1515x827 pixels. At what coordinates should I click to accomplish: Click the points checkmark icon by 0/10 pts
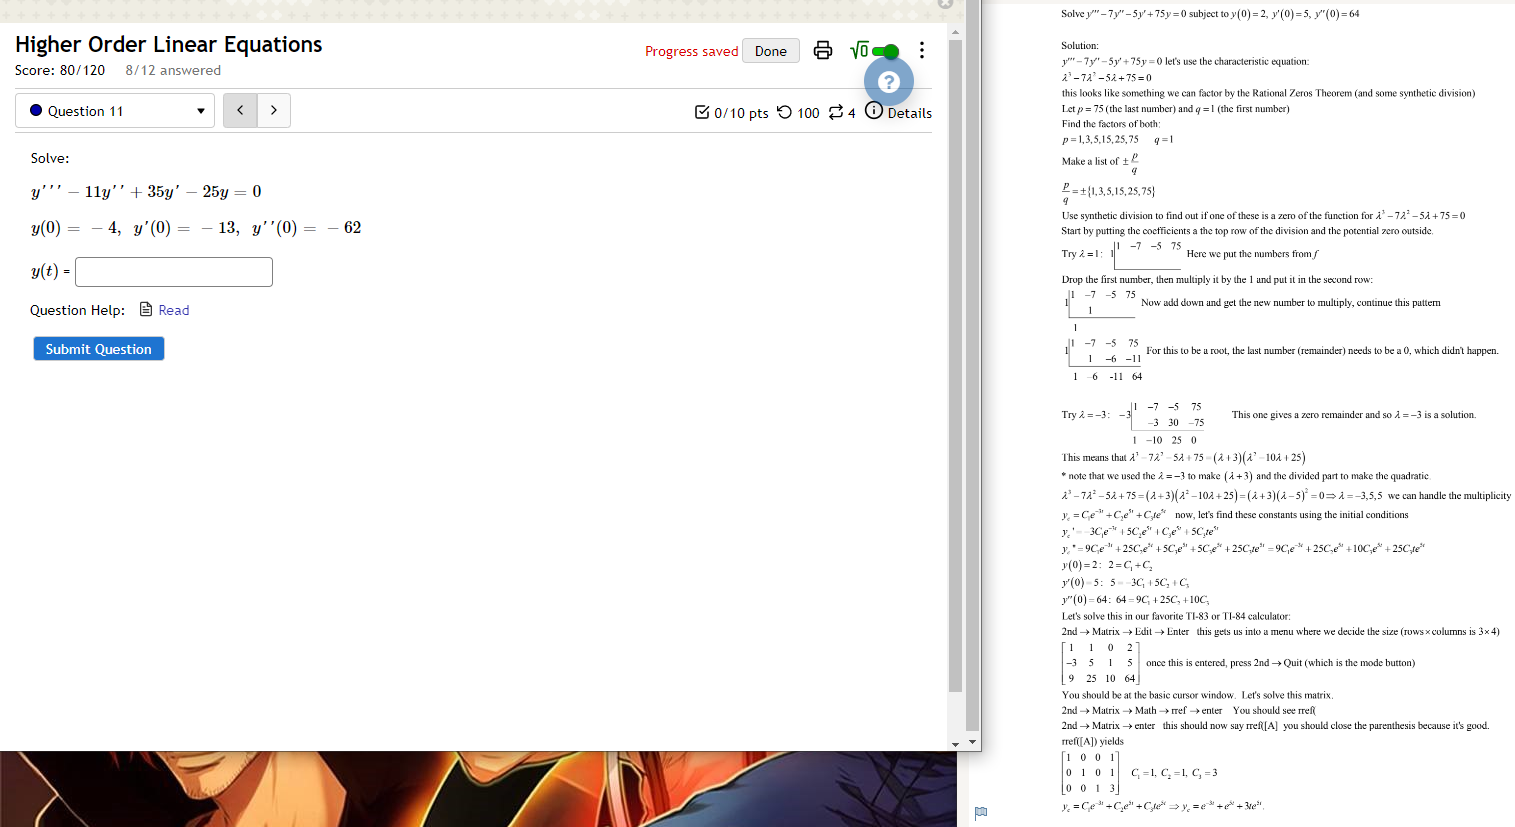click(702, 112)
